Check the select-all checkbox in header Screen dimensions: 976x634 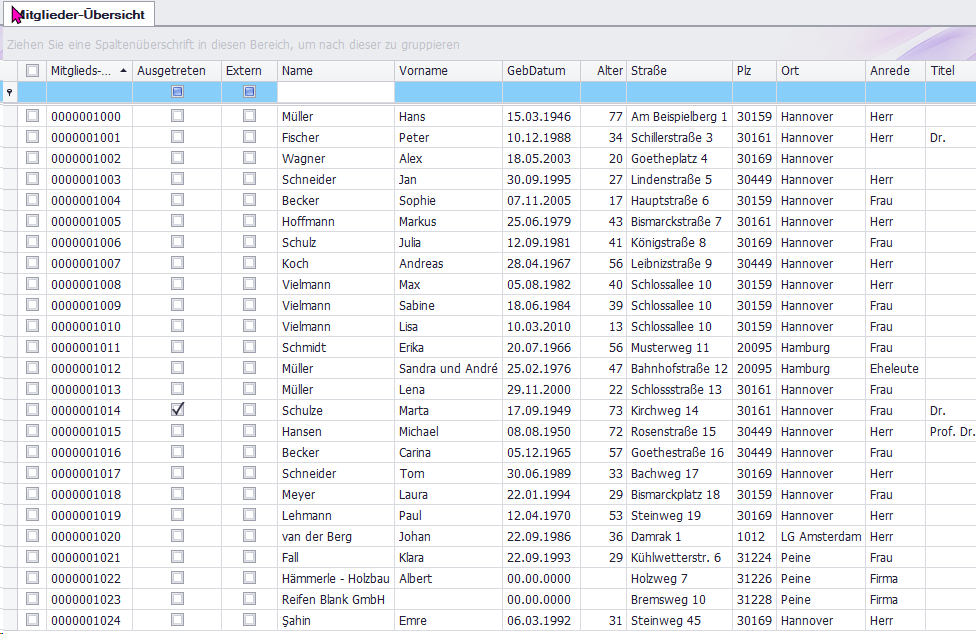pos(33,70)
